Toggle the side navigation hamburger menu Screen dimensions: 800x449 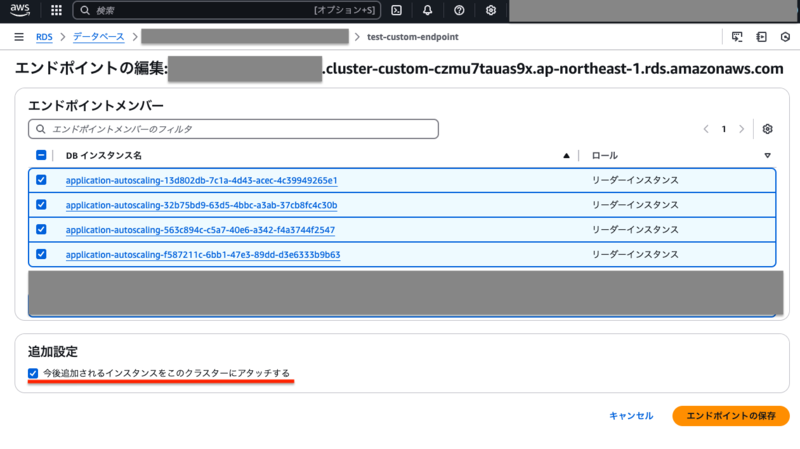[x=19, y=37]
